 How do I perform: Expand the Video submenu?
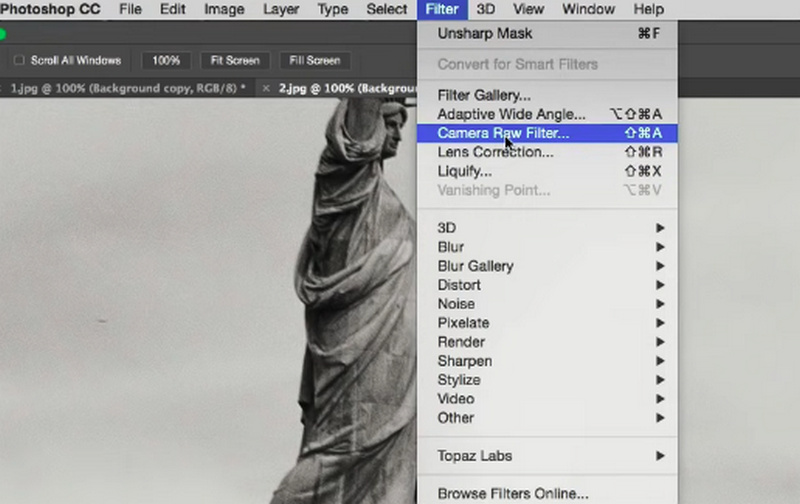[547, 399]
